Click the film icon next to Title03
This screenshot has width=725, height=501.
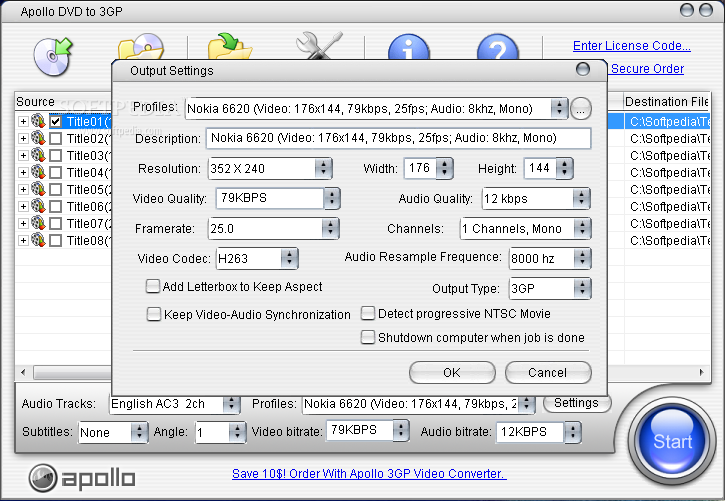38,155
